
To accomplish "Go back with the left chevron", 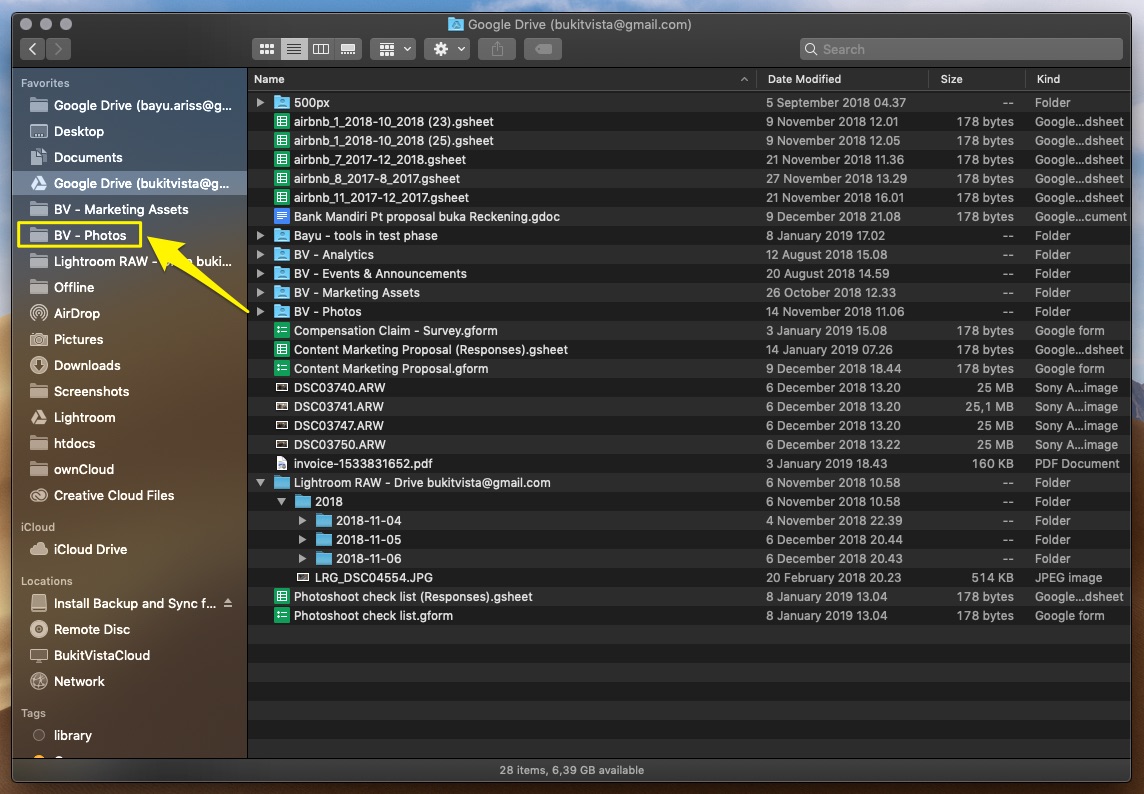I will coord(32,49).
